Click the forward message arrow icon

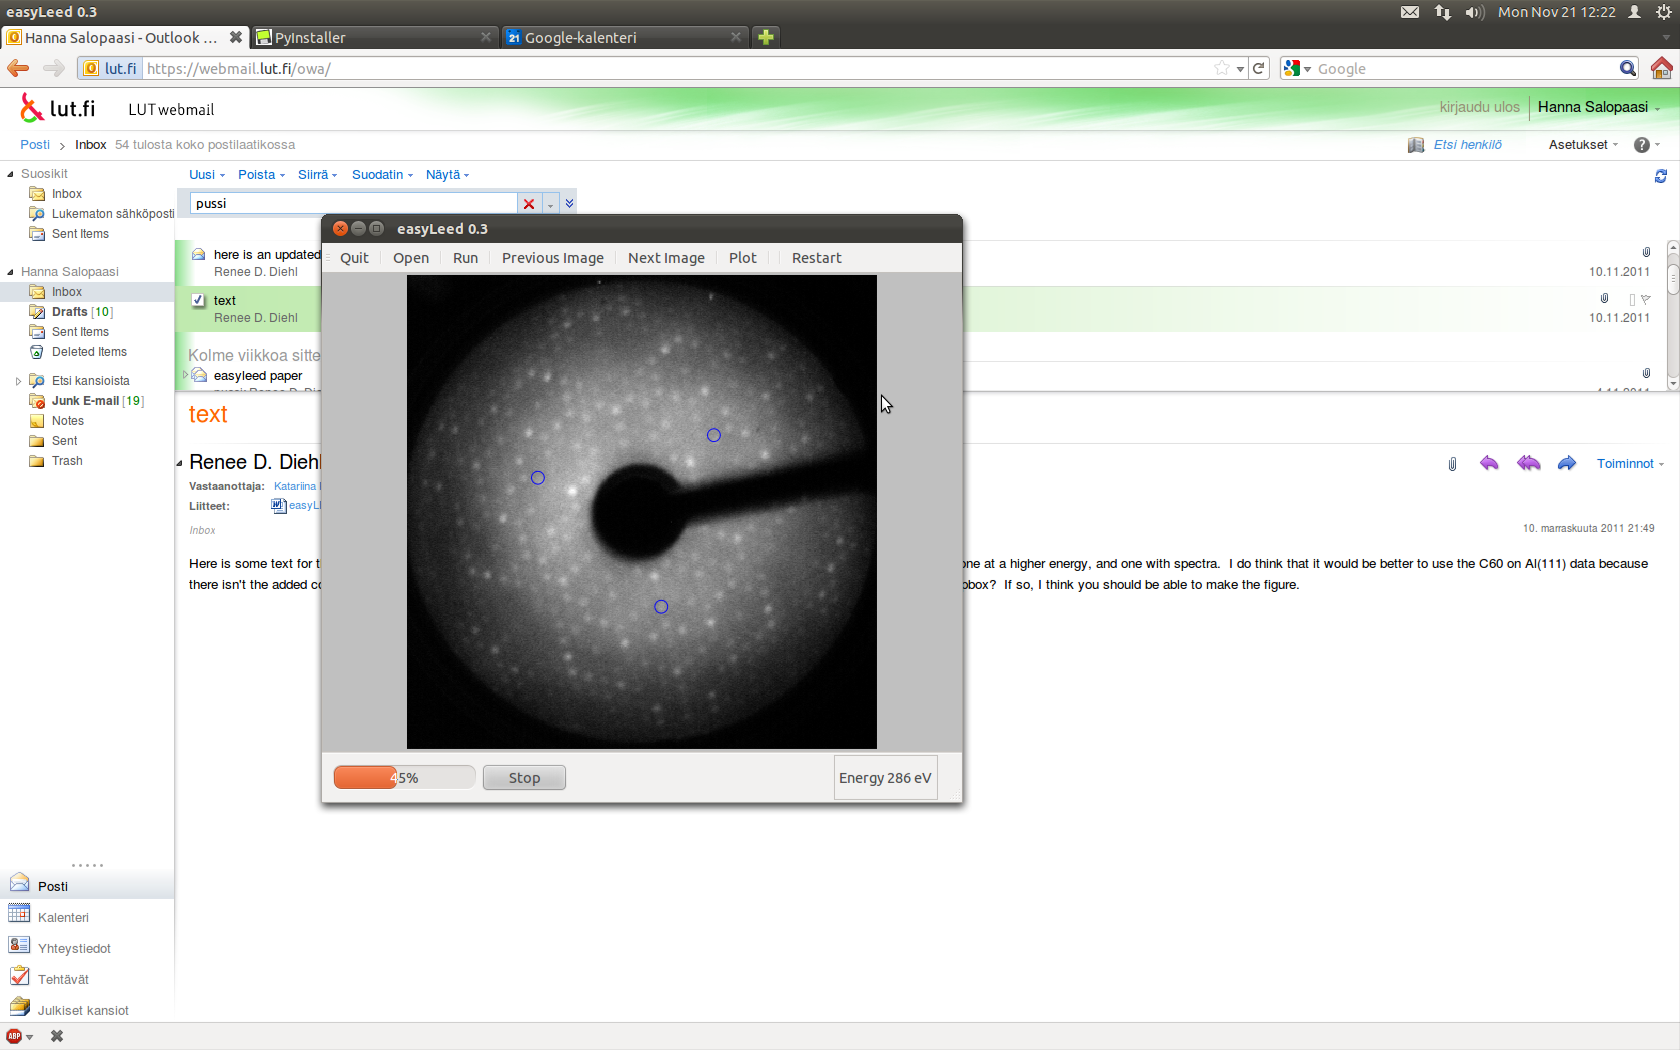point(1566,463)
